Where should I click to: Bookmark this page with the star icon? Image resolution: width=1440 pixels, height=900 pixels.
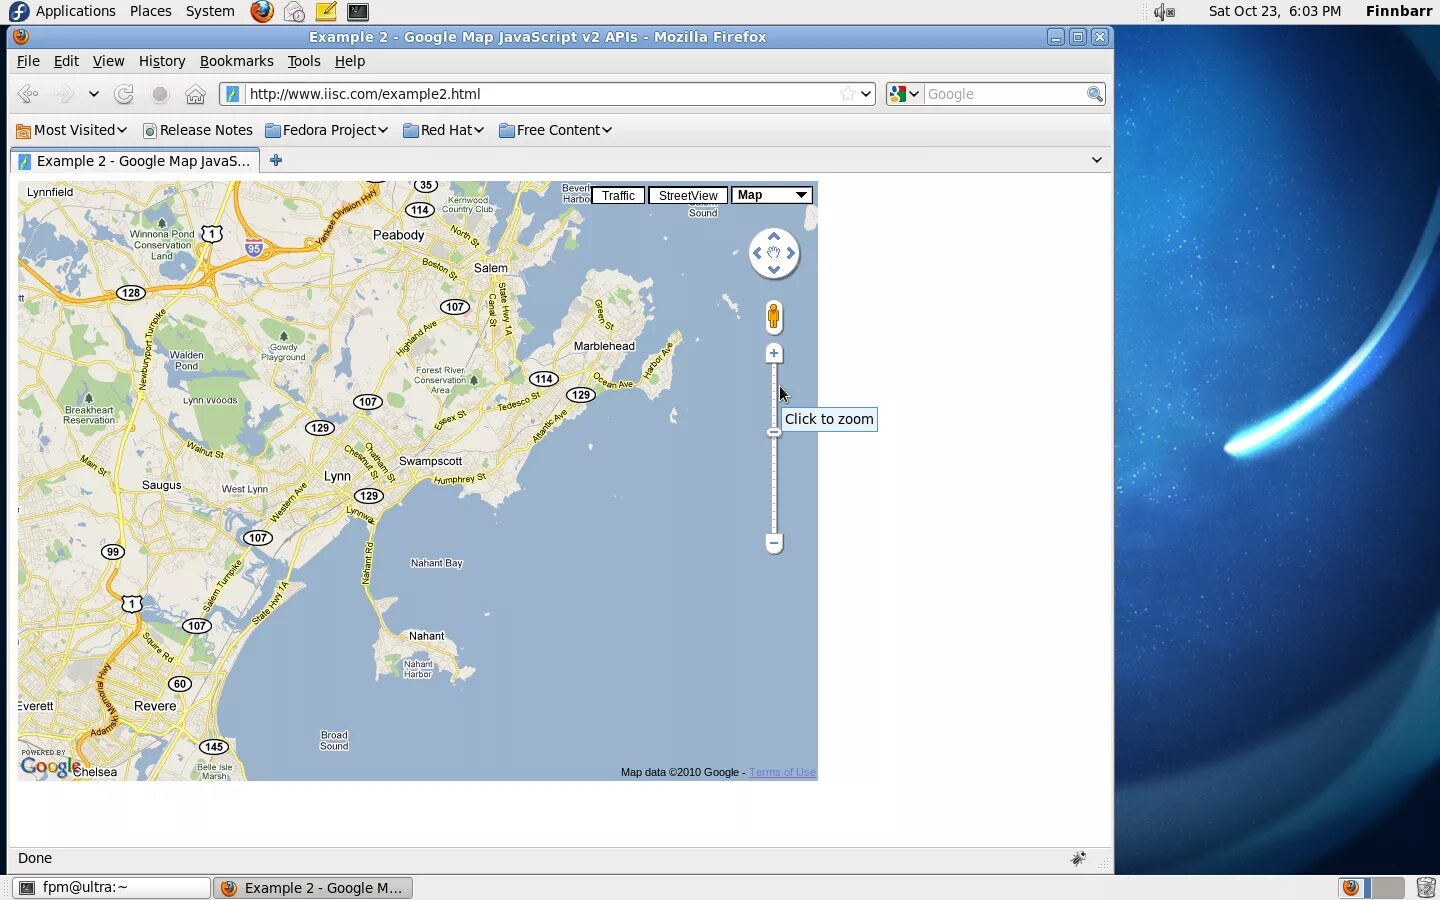(x=848, y=94)
